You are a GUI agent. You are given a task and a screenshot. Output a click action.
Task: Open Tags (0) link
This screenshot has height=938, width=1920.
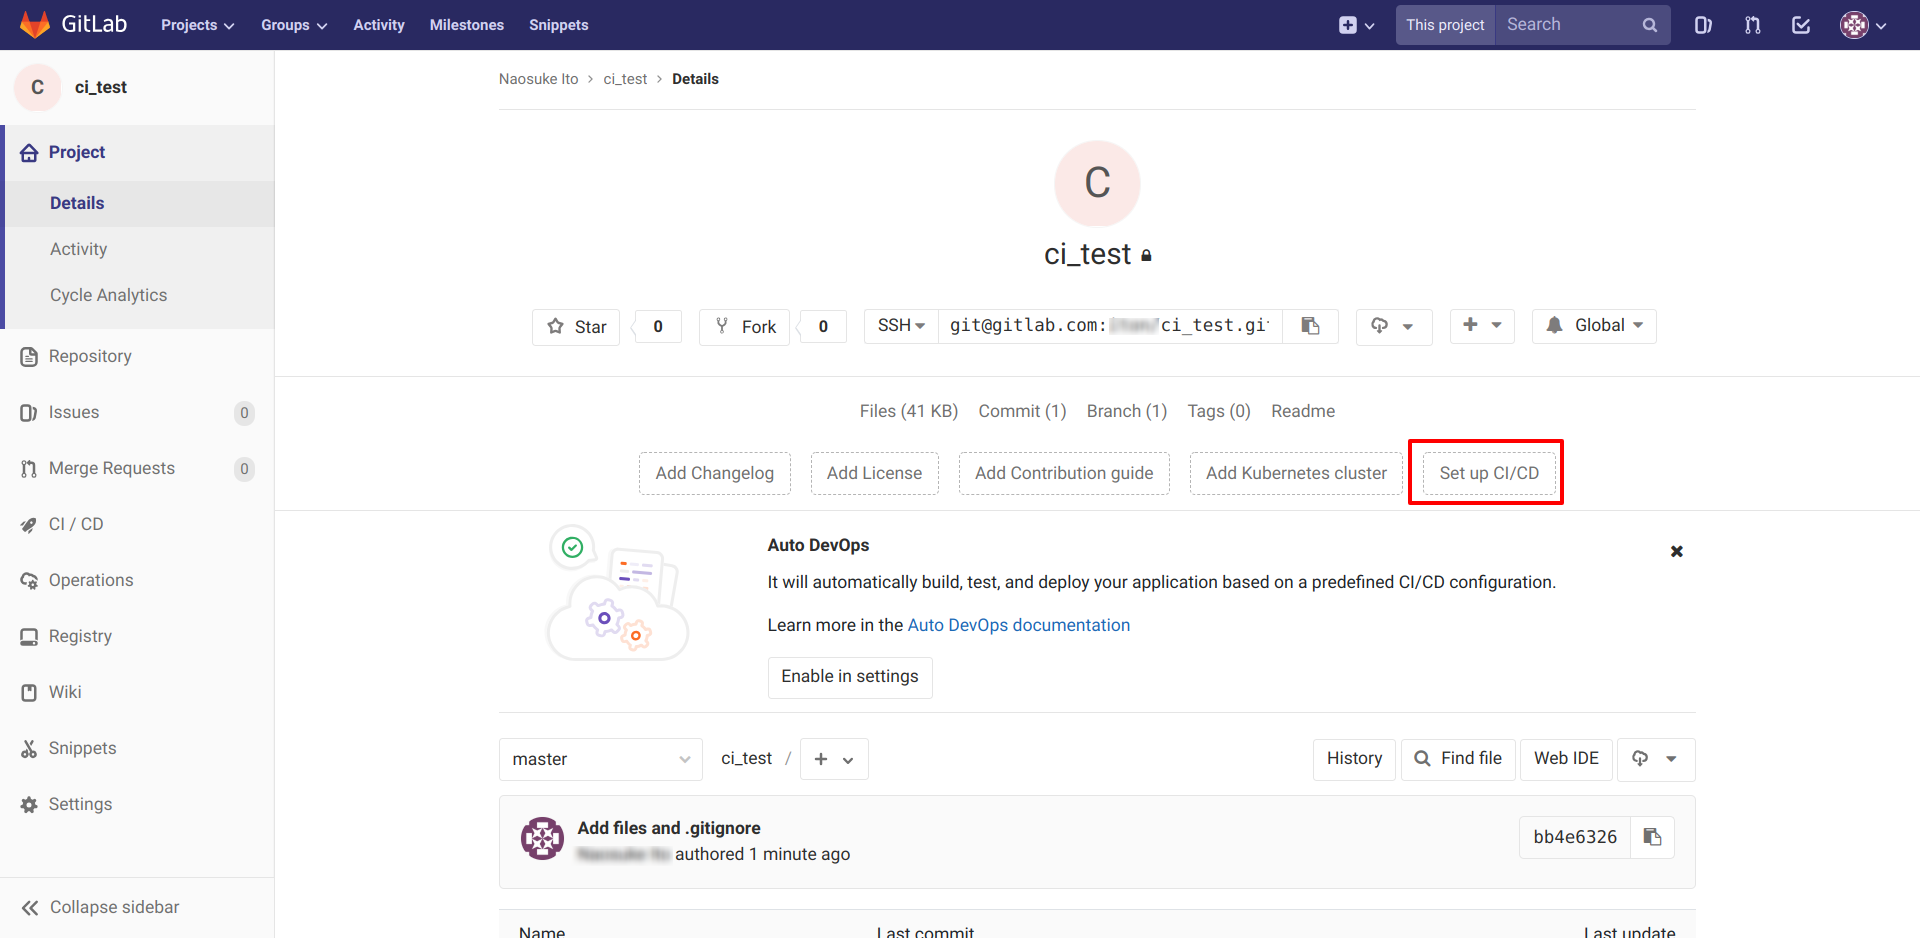1219,411
